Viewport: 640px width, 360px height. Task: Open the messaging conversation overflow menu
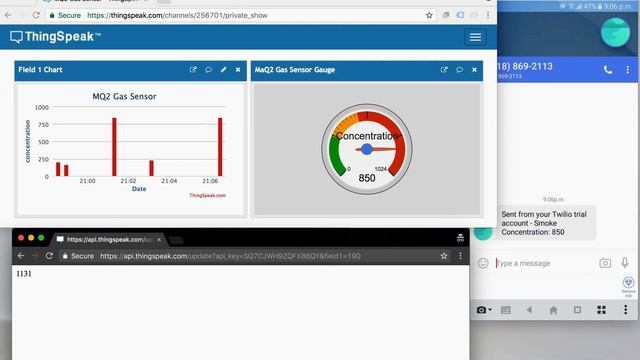point(628,70)
